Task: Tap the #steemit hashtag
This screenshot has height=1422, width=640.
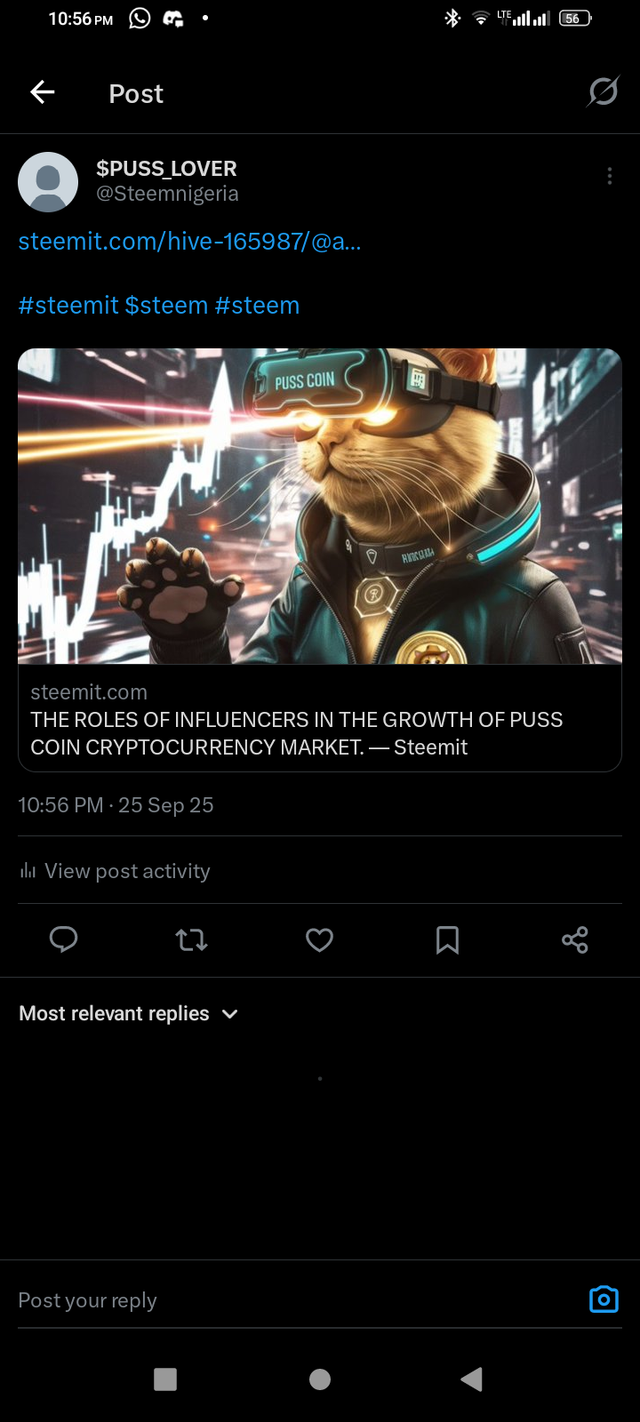Action: [x=68, y=305]
